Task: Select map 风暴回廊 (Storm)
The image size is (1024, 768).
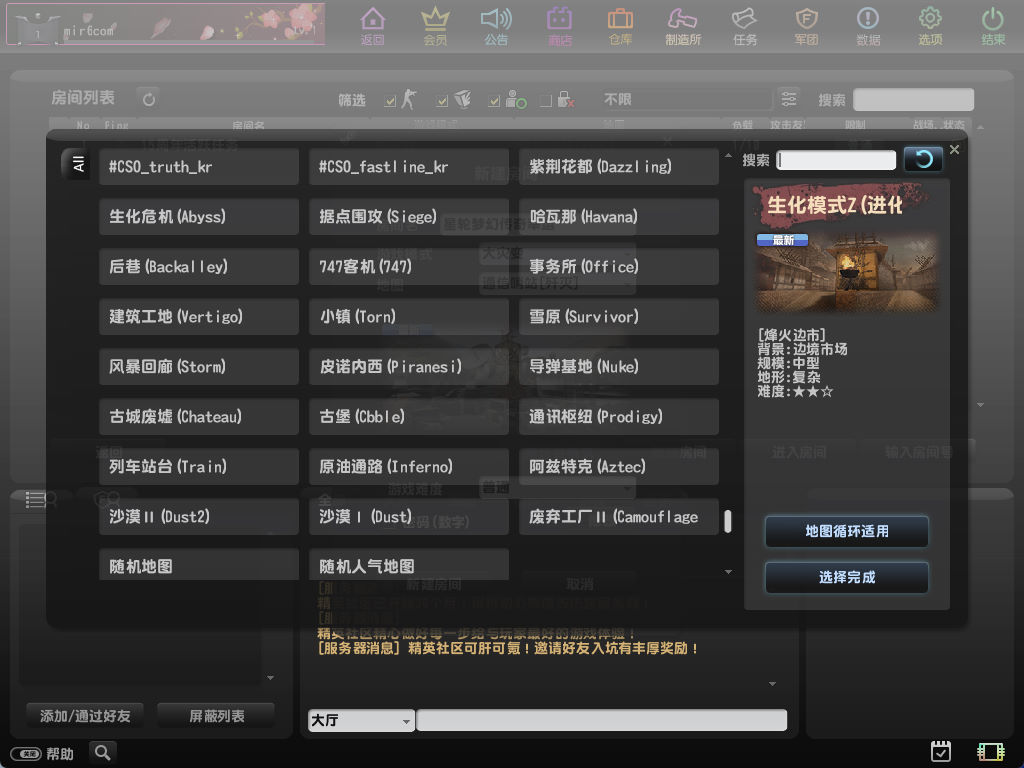Action: coord(199,366)
